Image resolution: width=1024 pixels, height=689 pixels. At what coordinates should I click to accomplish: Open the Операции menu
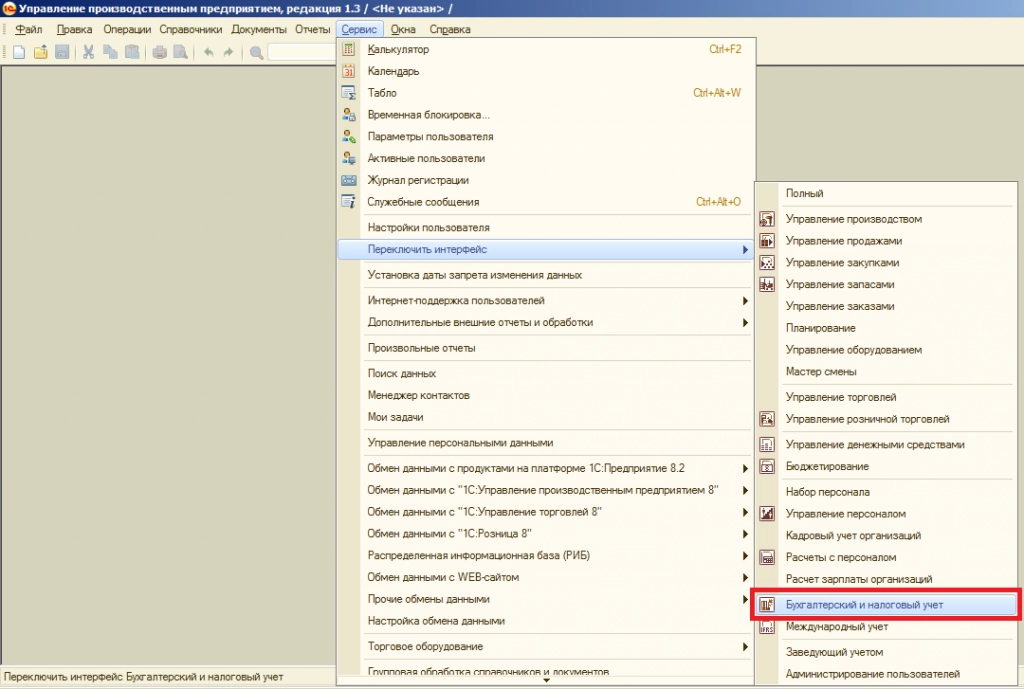127,29
